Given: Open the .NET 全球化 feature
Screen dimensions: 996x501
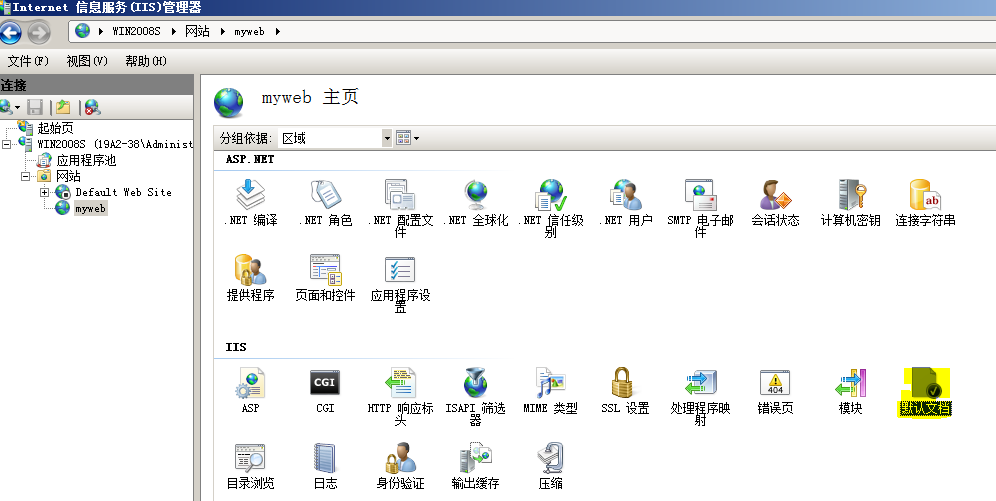Looking at the screenshot, I should [475, 203].
